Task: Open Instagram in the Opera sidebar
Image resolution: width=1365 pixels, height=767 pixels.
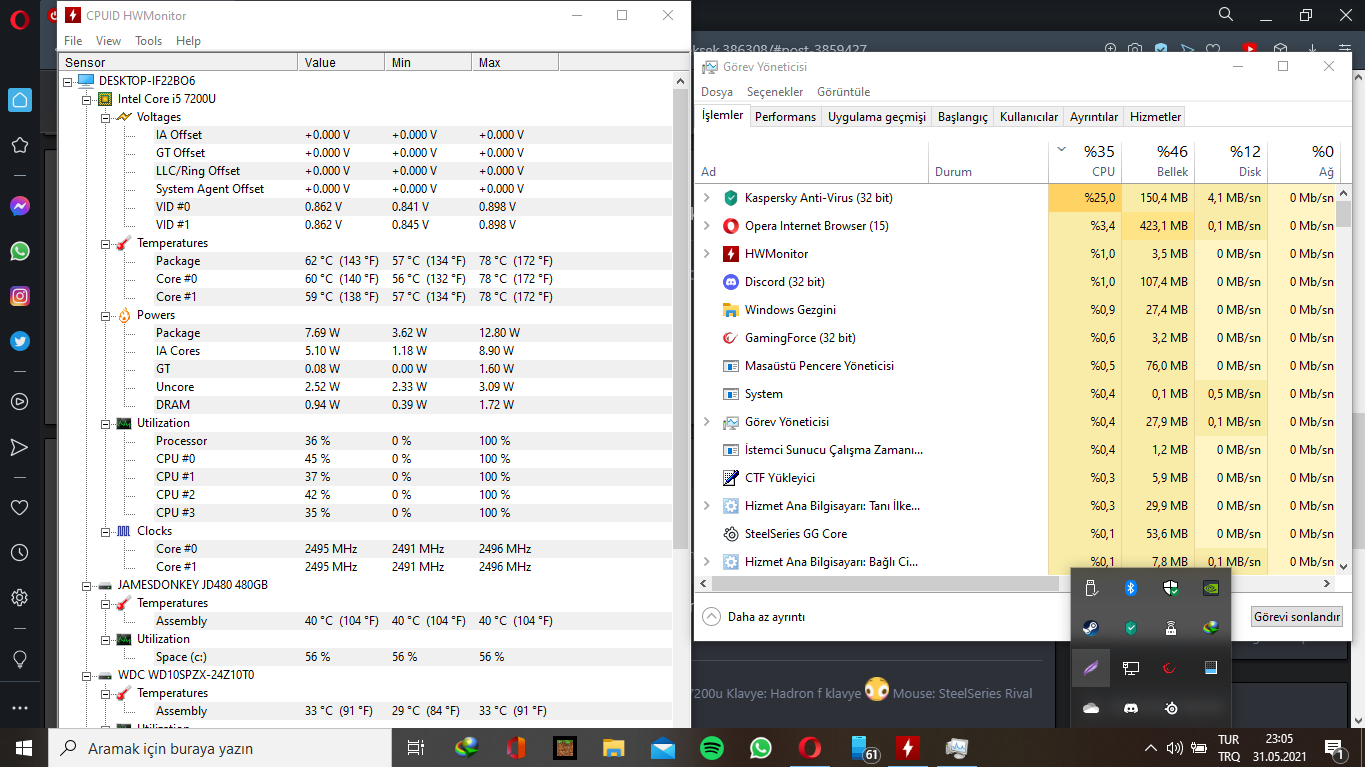Action: tap(19, 296)
